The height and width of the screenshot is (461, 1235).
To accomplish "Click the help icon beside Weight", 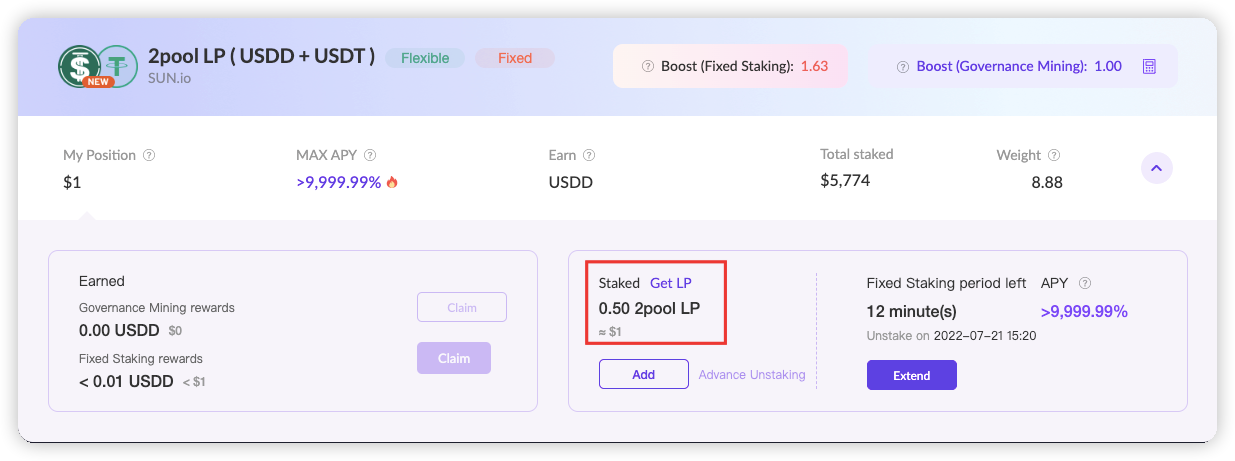I will point(1054,155).
